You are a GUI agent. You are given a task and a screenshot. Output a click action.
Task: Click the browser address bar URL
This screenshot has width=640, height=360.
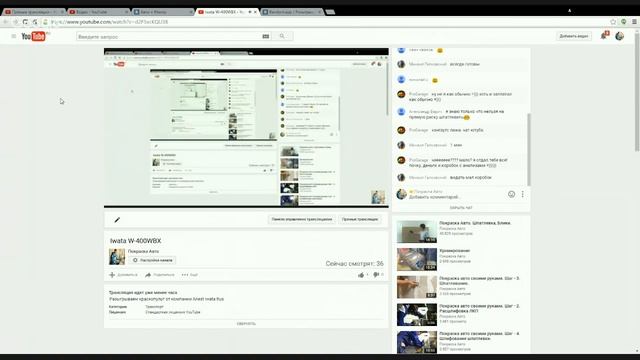tap(109, 22)
